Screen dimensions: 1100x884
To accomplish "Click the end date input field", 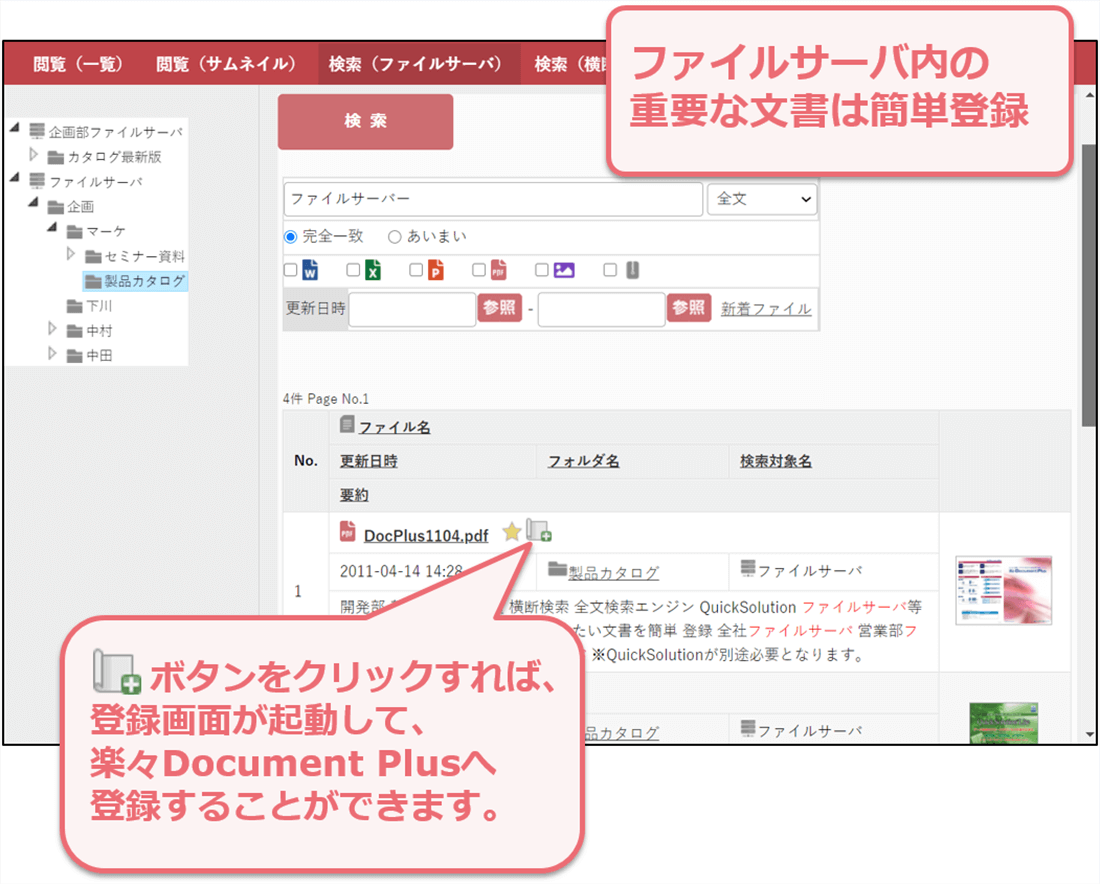I will point(602,309).
